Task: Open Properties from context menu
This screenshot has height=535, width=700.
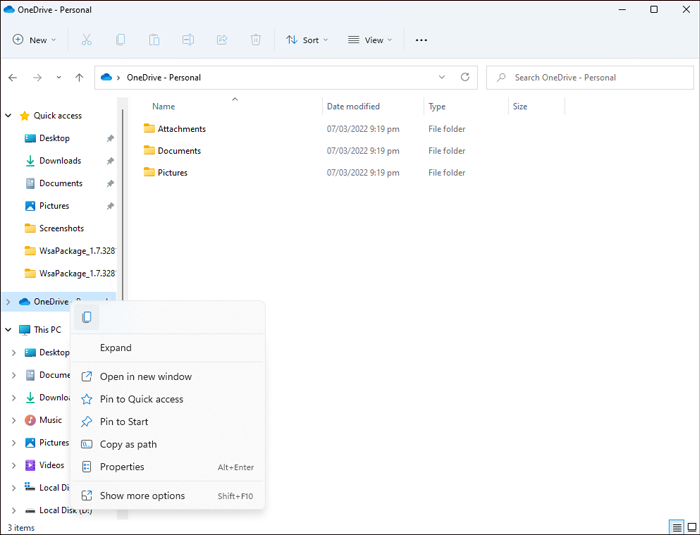Action: coord(168,467)
